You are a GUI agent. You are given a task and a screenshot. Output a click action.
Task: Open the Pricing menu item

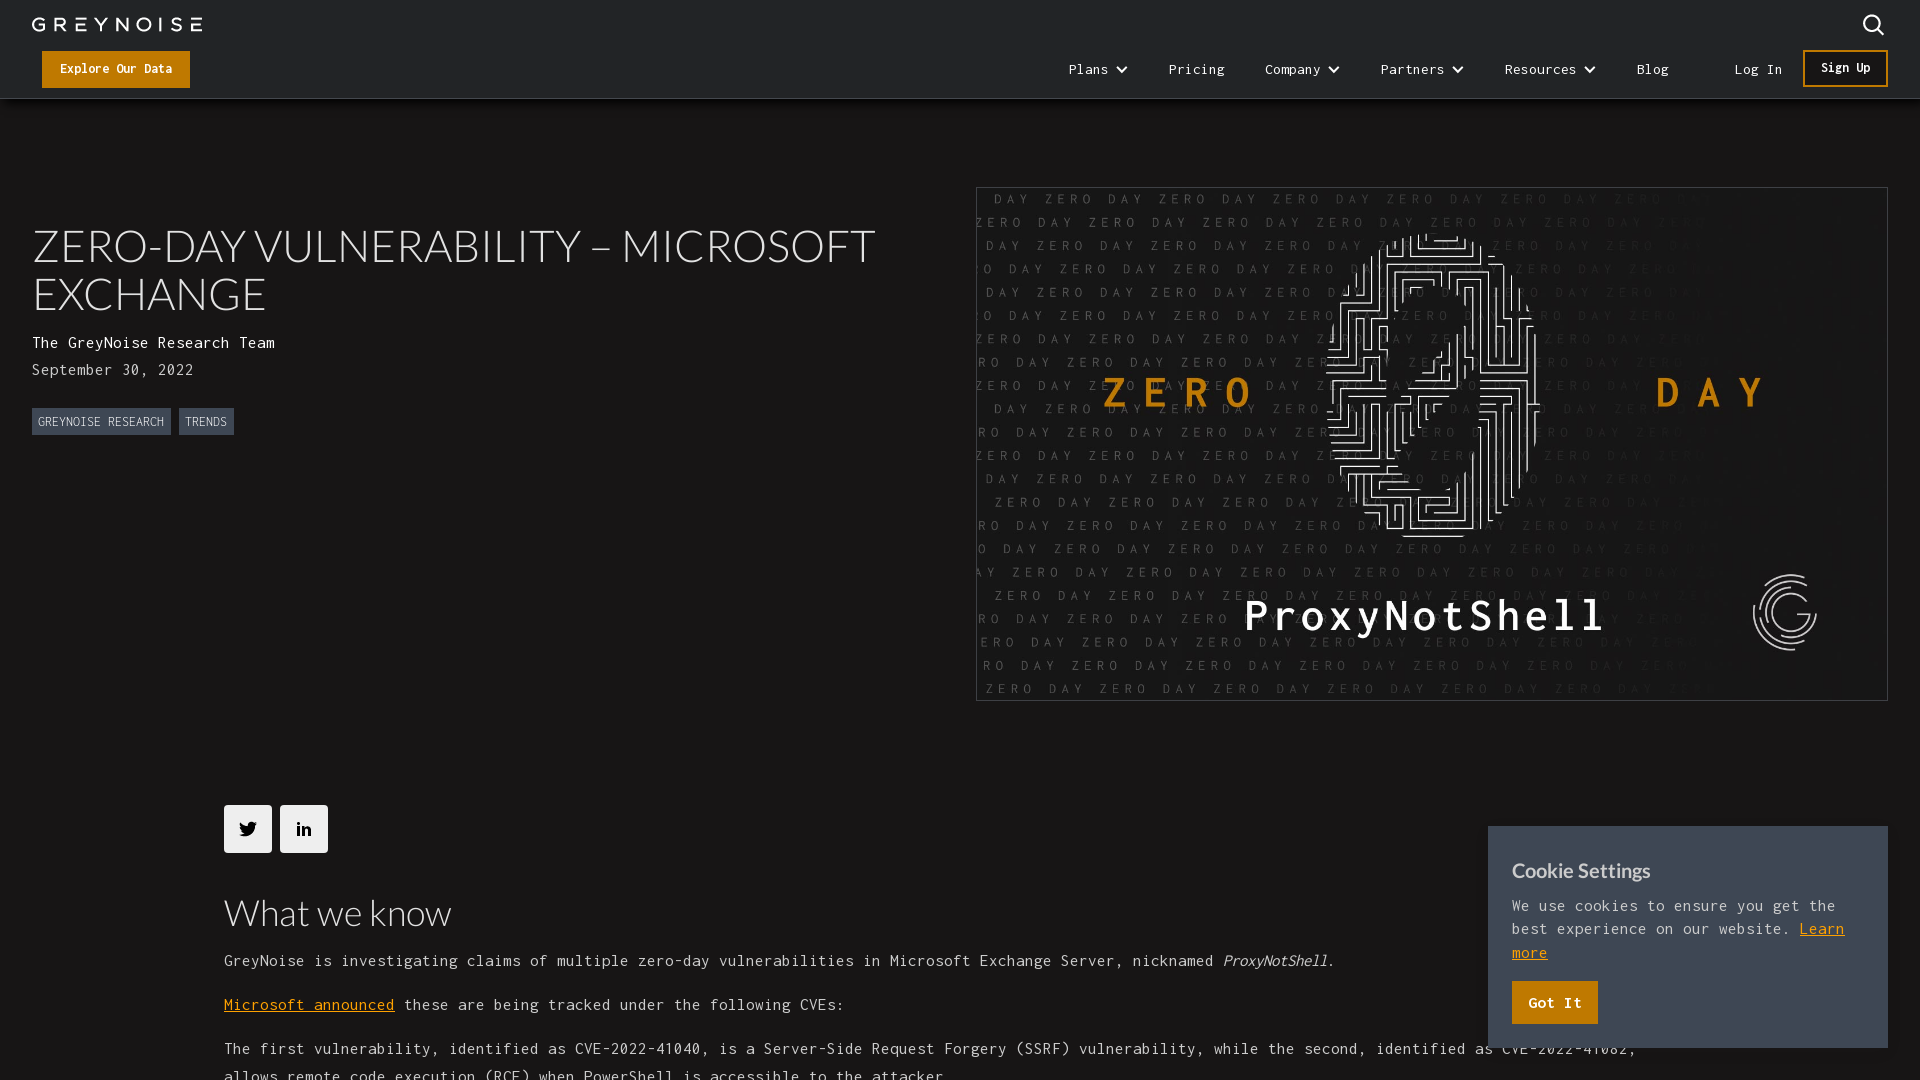click(x=1196, y=69)
